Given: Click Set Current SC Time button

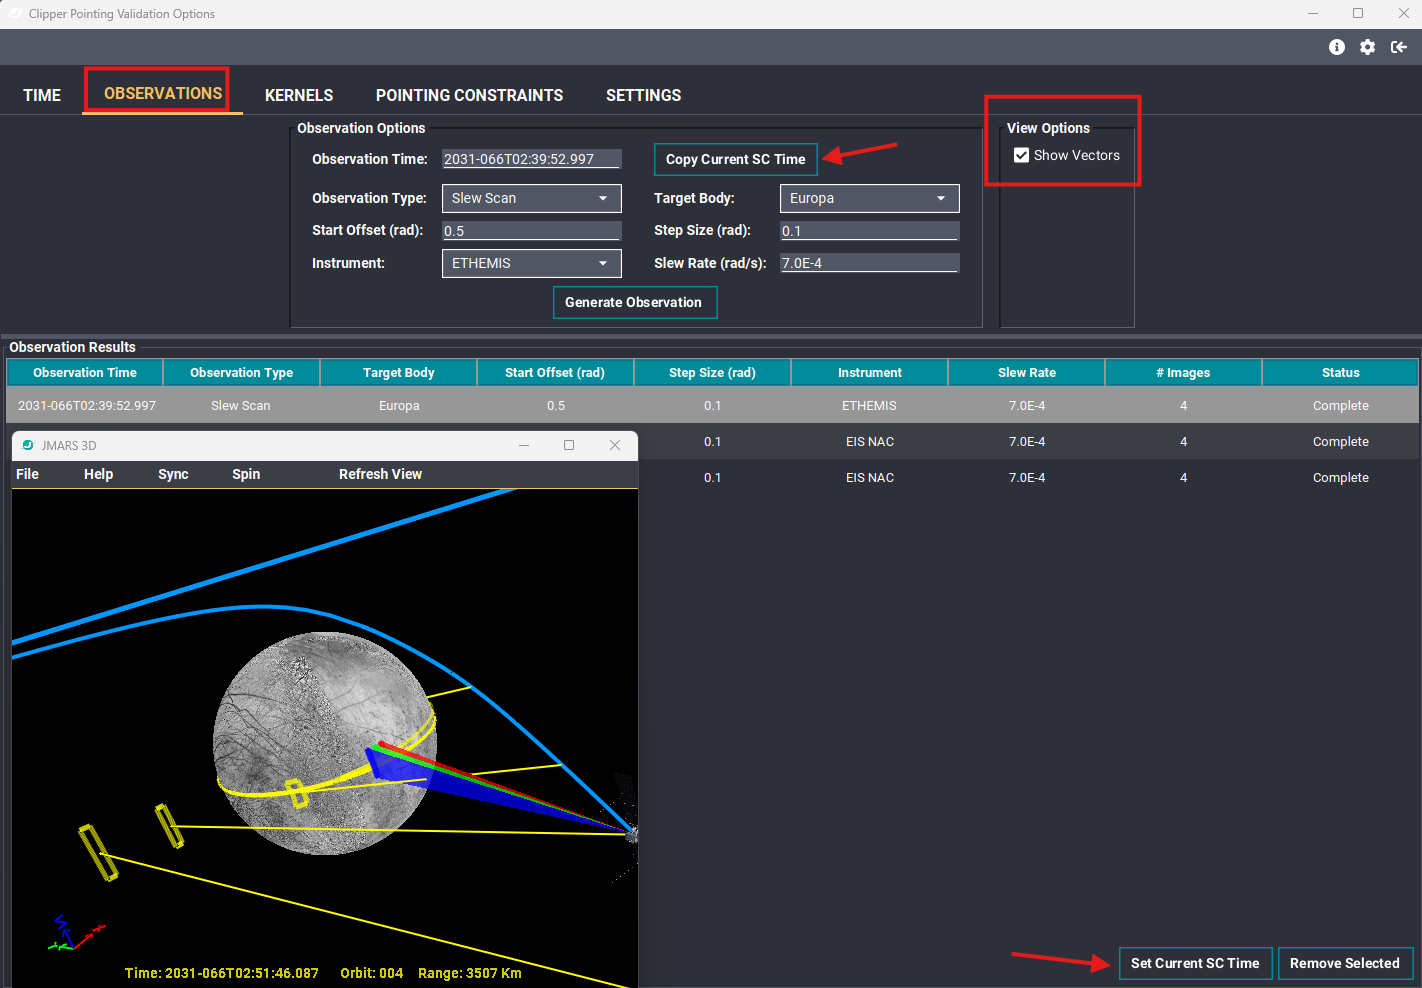Looking at the screenshot, I should pyautogui.click(x=1195, y=963).
